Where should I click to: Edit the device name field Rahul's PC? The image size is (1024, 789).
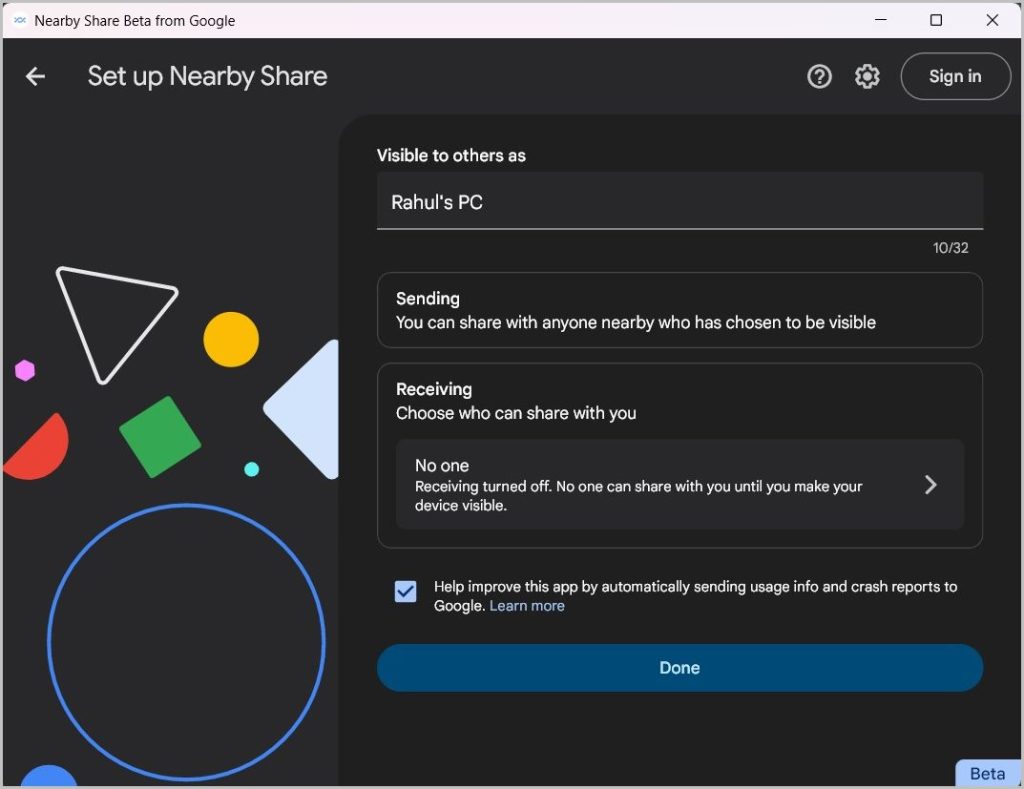point(679,201)
